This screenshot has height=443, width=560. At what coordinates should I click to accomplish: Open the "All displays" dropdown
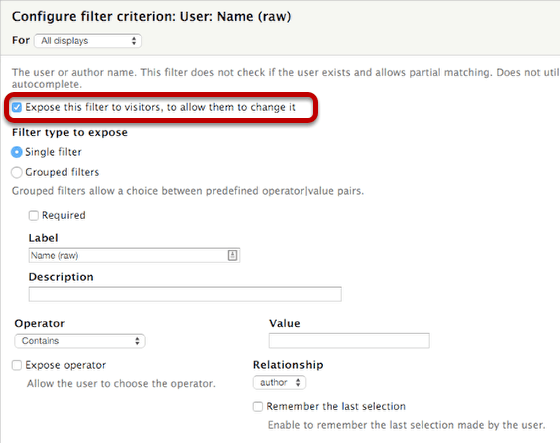[88, 41]
